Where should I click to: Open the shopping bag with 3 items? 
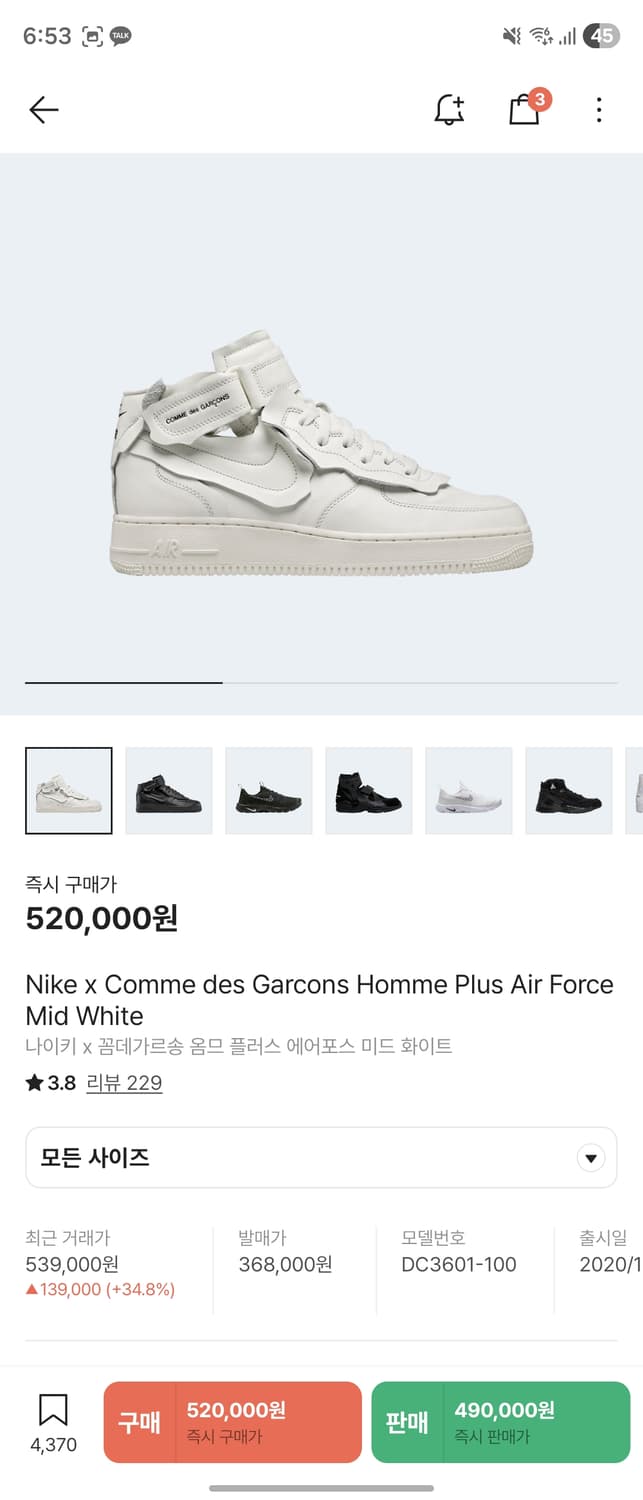click(525, 109)
